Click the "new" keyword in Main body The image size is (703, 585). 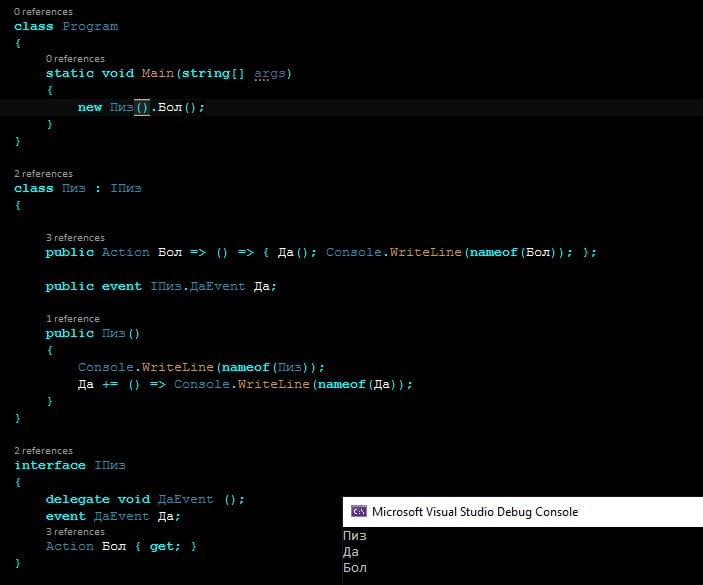point(90,108)
